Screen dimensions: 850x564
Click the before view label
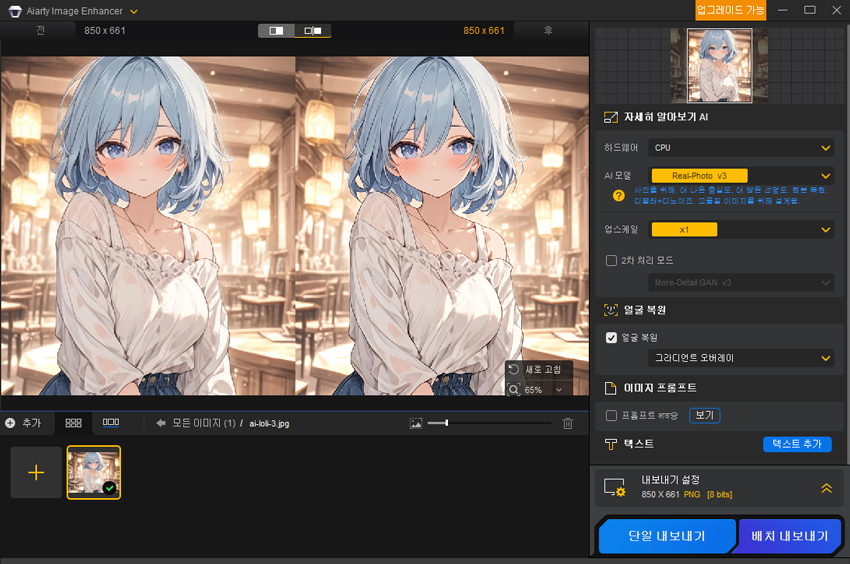point(41,30)
